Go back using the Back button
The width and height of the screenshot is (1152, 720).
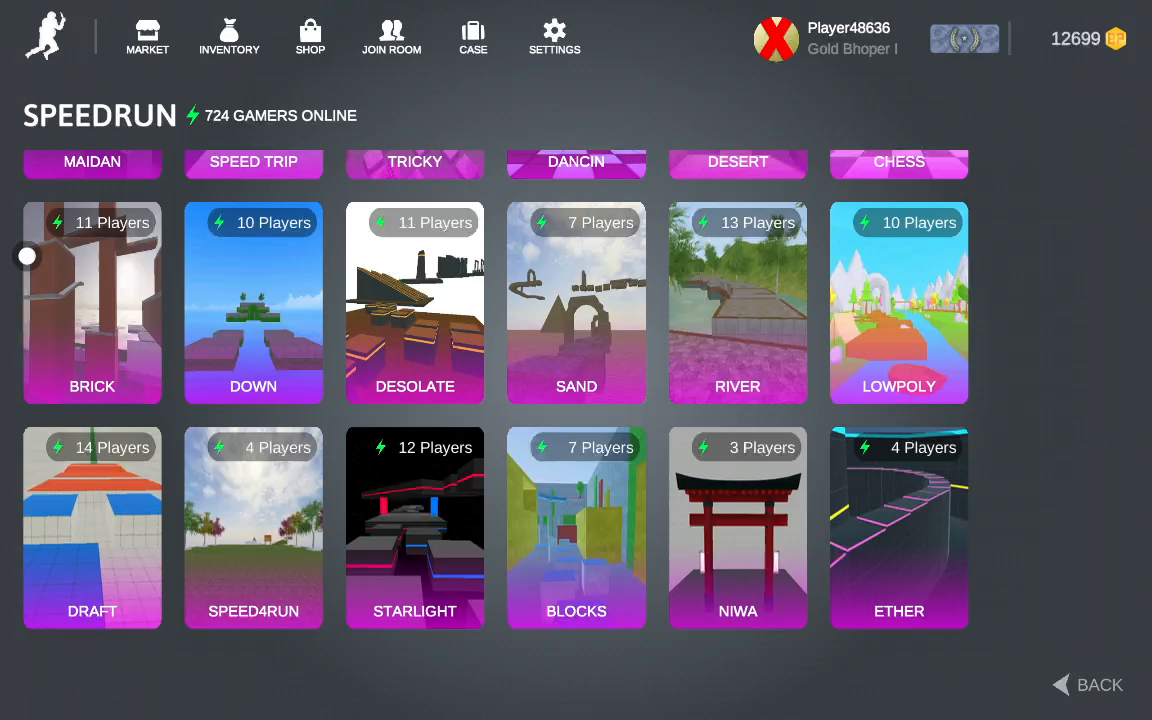point(1088,685)
